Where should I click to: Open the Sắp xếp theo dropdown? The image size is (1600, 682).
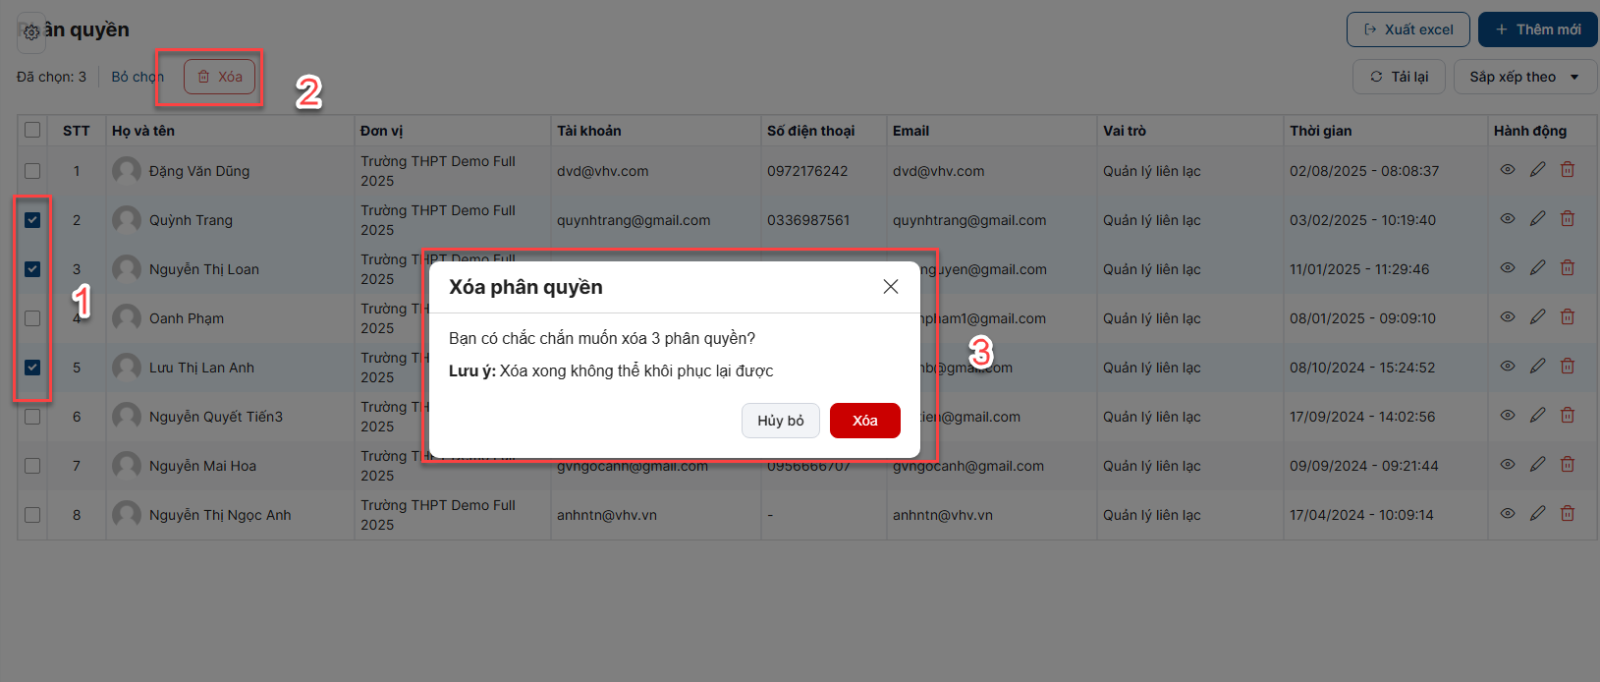pyautogui.click(x=1524, y=77)
